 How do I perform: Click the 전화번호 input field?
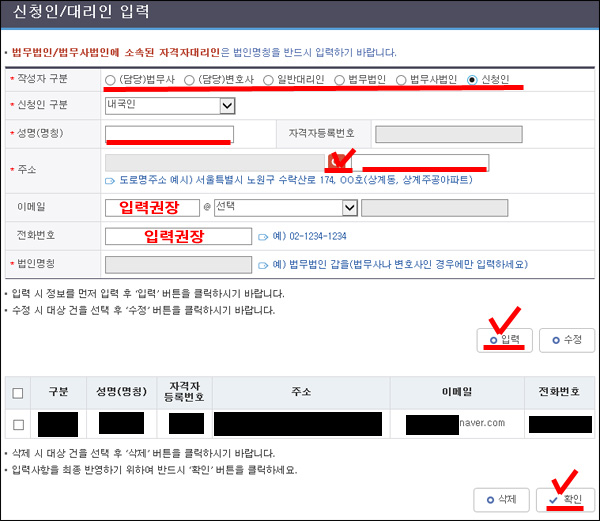coord(178,236)
